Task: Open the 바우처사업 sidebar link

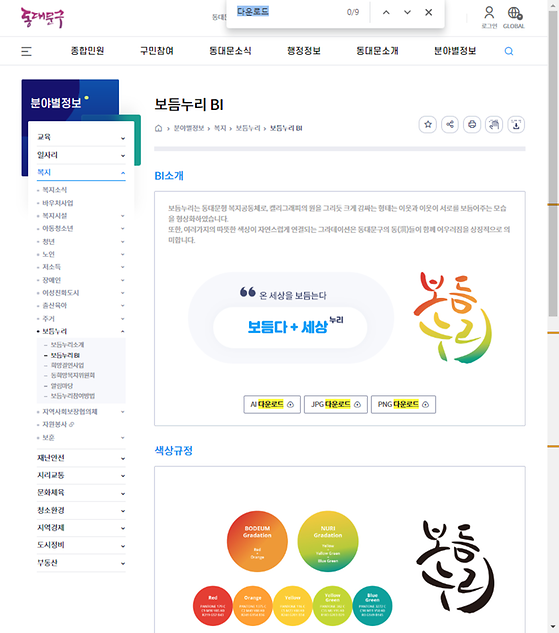Action: (x=58, y=203)
